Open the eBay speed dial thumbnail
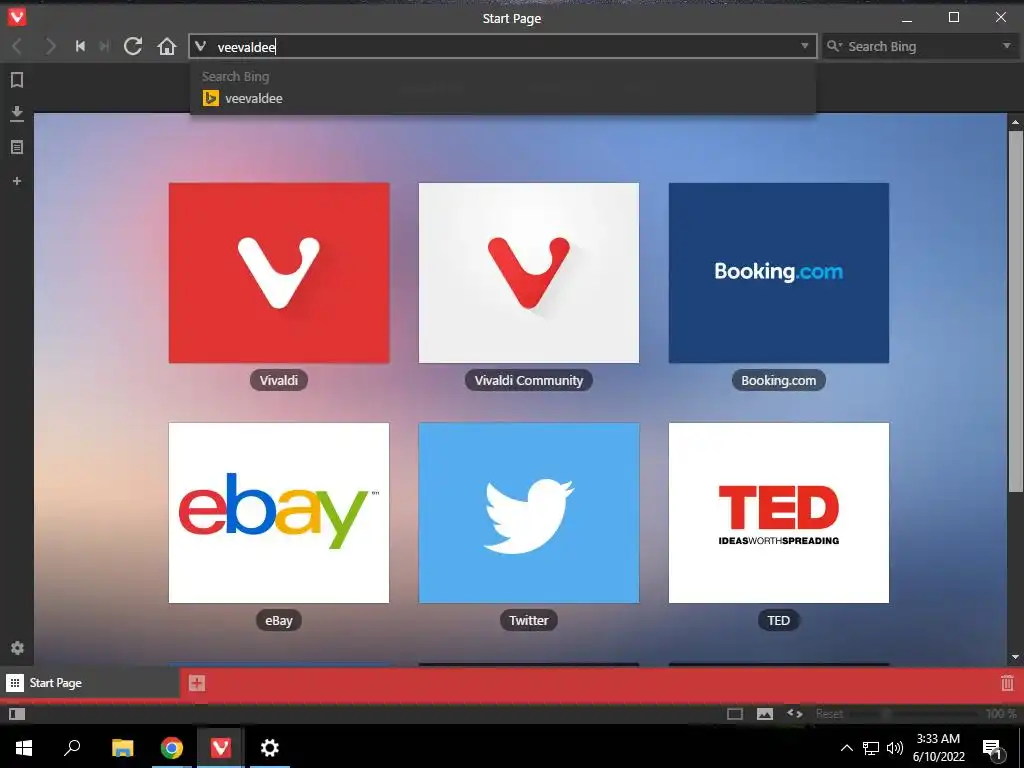Image resolution: width=1024 pixels, height=768 pixels. (279, 513)
